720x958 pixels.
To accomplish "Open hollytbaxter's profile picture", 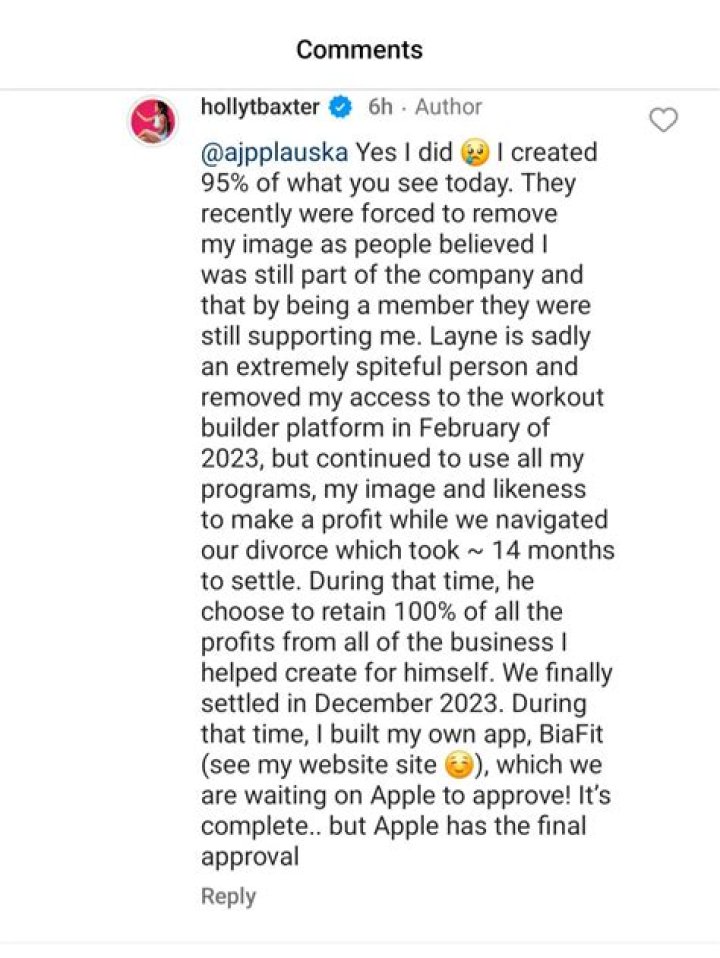I will [153, 123].
